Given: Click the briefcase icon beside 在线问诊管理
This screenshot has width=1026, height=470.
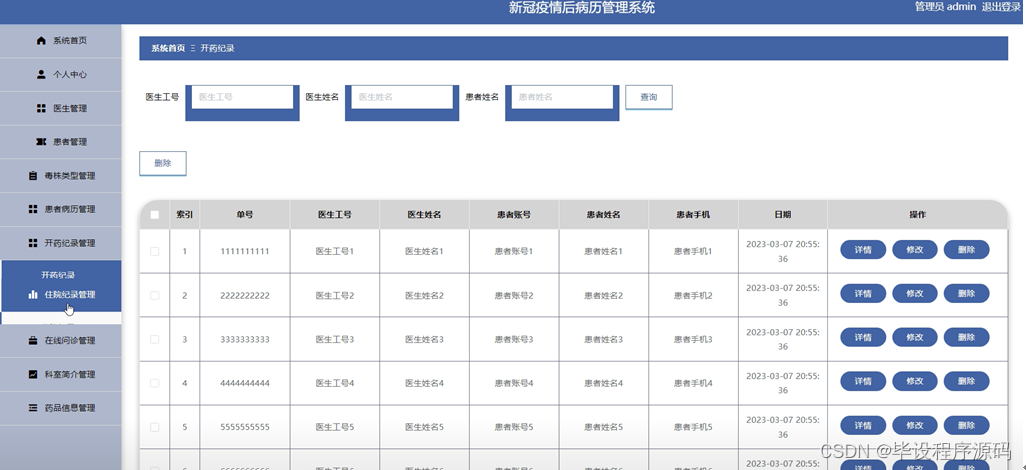Looking at the screenshot, I should click(33, 341).
